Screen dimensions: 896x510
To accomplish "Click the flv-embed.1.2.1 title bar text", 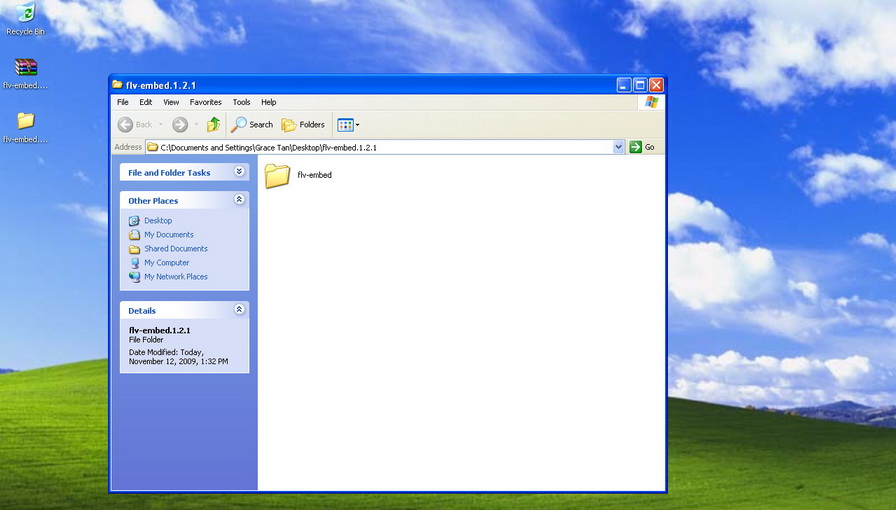I will [161, 85].
